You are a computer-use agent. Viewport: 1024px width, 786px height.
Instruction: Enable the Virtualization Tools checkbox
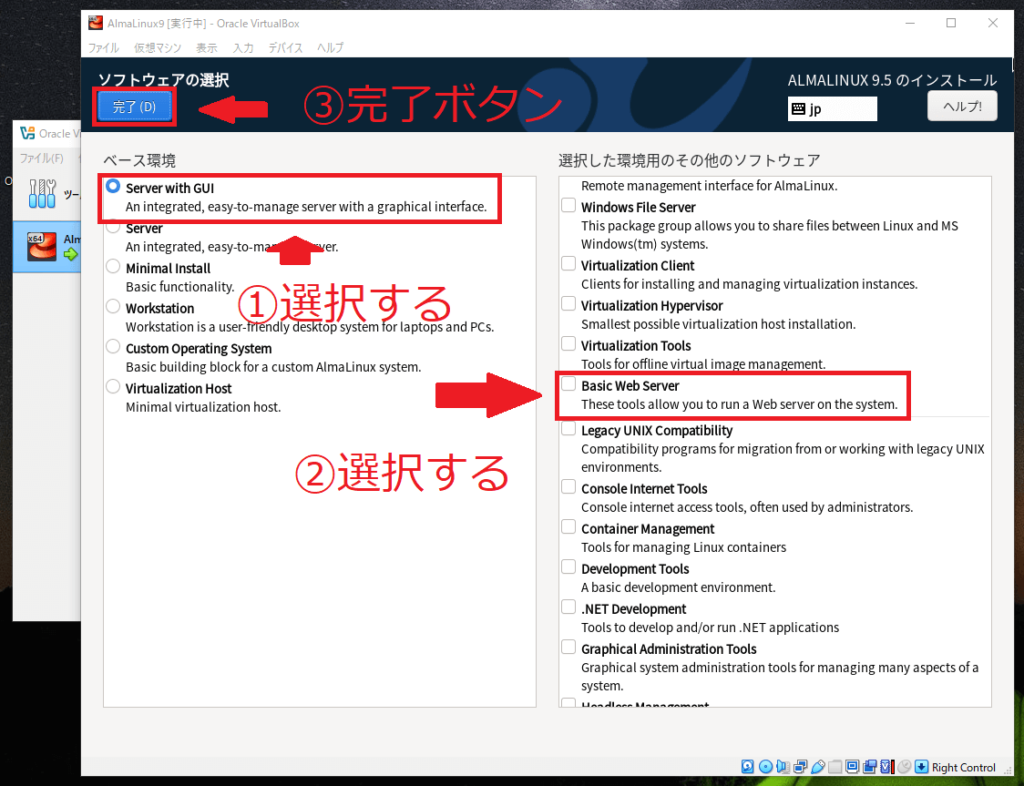pyautogui.click(x=569, y=344)
